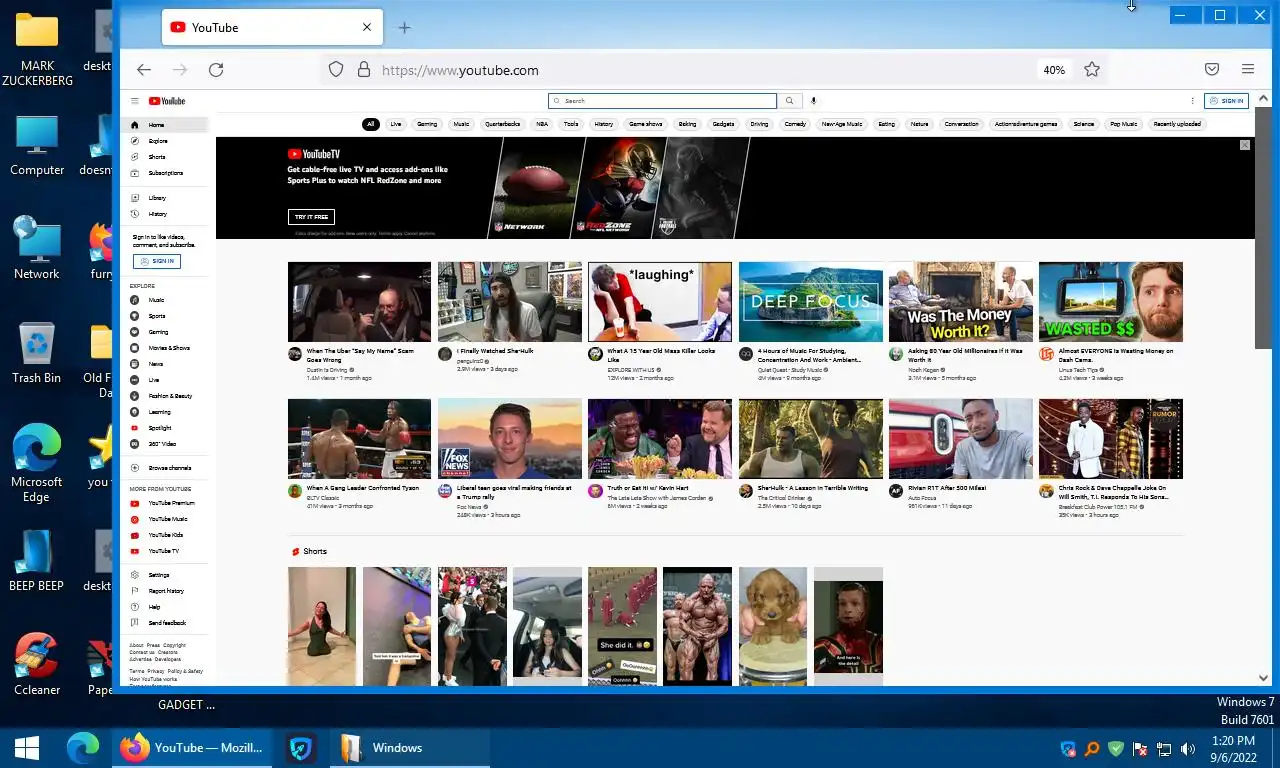Select the Recently uploaded chip
Image resolution: width=1280 pixels, height=768 pixels.
tap(1177, 124)
